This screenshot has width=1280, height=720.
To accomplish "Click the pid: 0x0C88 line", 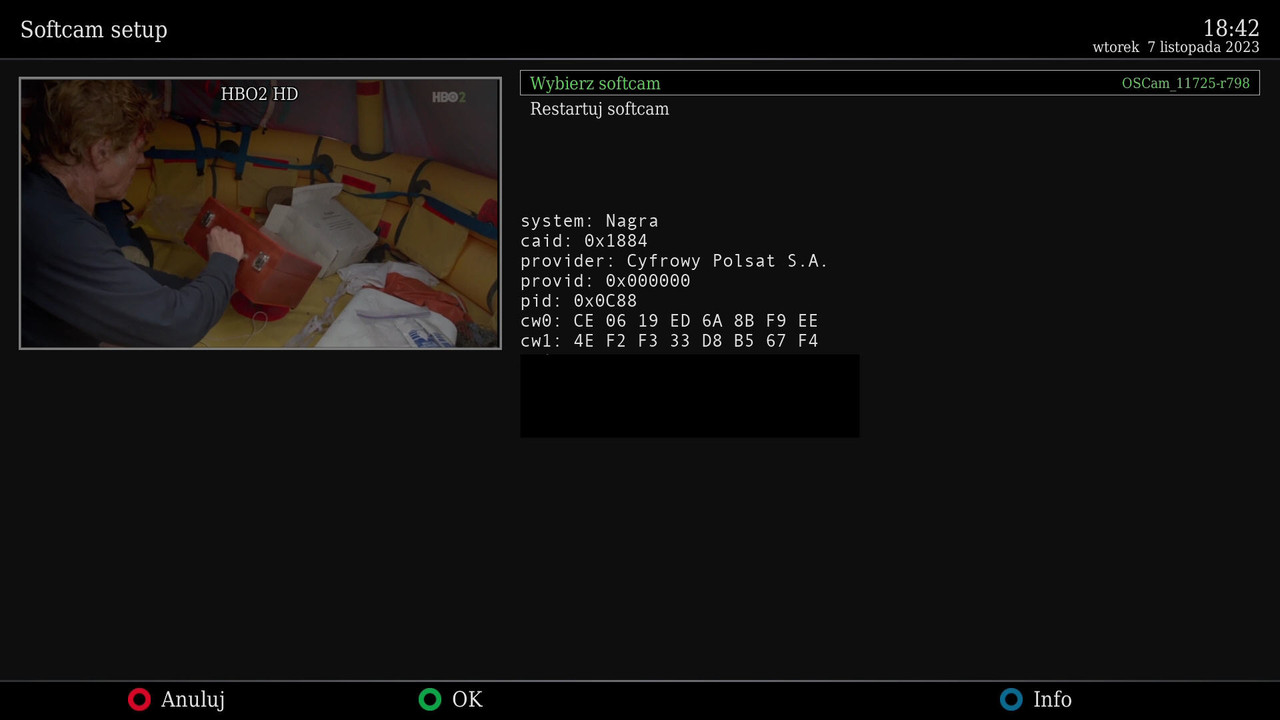I will tap(578, 301).
